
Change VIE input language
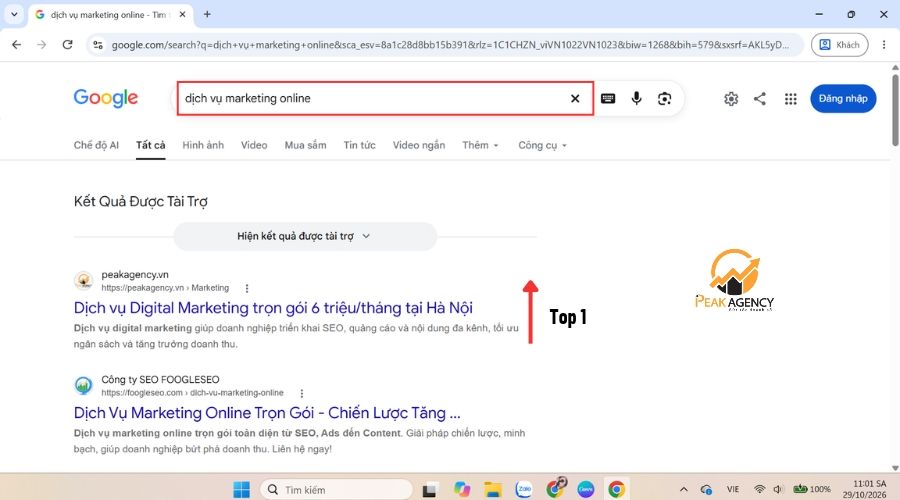pyautogui.click(x=732, y=490)
